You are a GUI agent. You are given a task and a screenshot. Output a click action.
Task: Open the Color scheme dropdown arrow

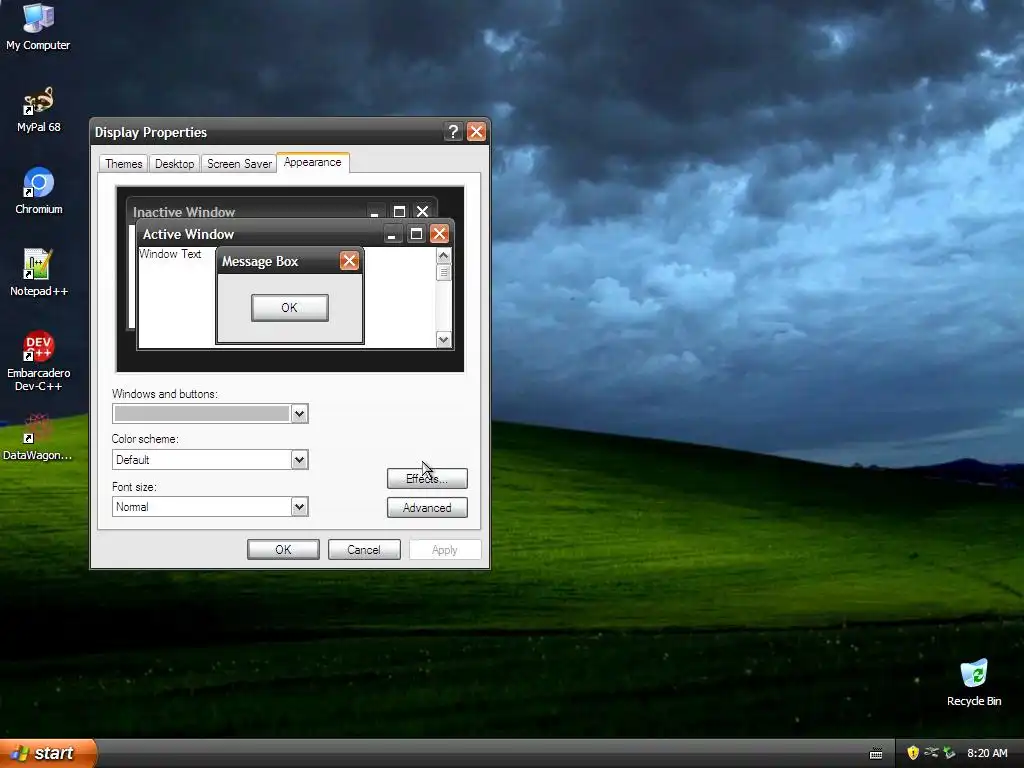[x=299, y=460]
